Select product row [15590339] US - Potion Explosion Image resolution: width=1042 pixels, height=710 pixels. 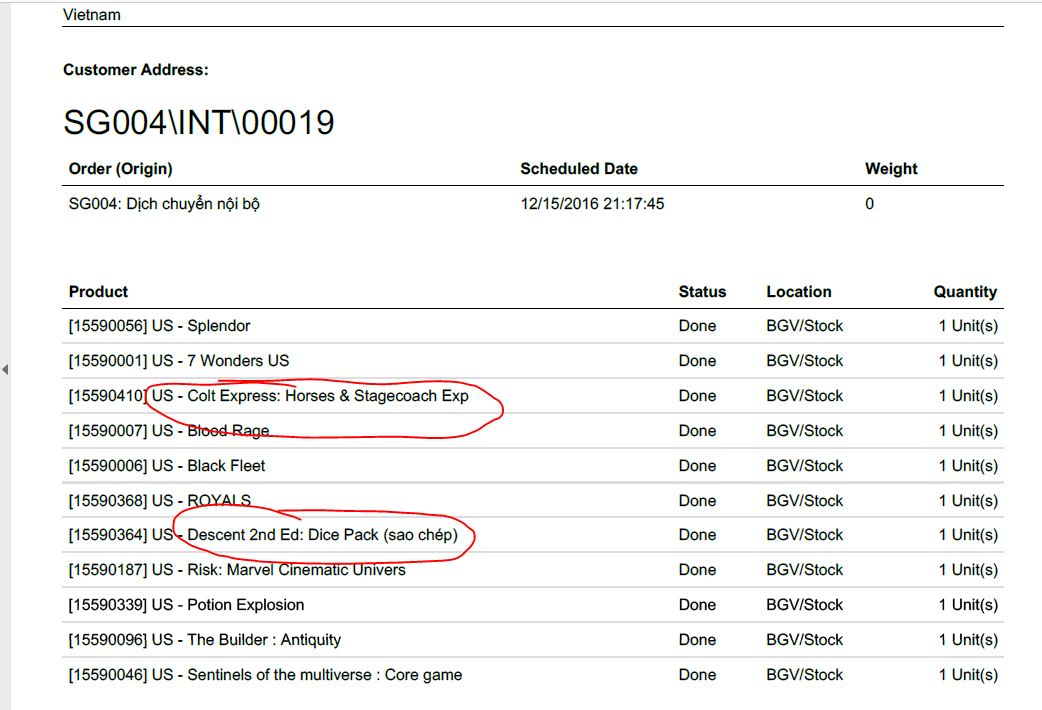pyautogui.click(x=533, y=605)
